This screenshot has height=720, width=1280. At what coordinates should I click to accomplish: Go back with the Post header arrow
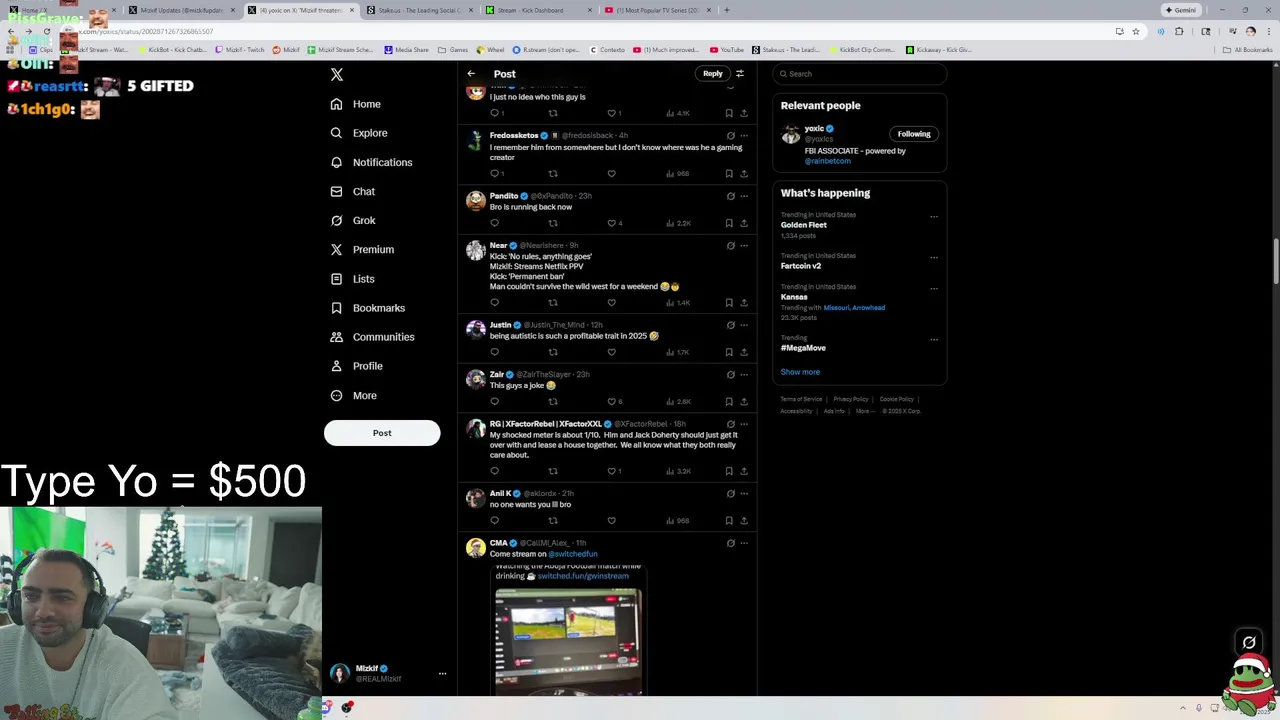(471, 73)
